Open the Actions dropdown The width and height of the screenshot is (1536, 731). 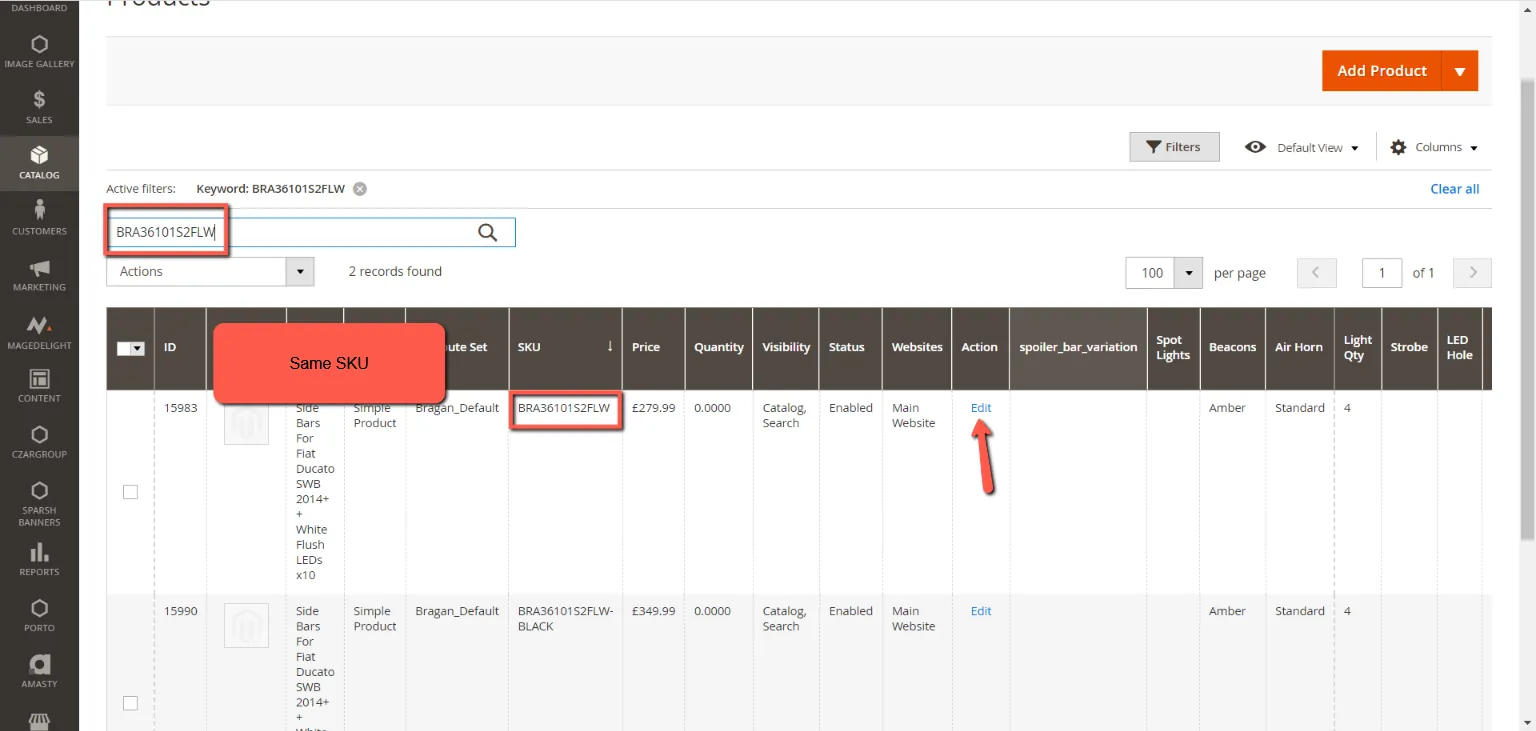pyautogui.click(x=210, y=272)
